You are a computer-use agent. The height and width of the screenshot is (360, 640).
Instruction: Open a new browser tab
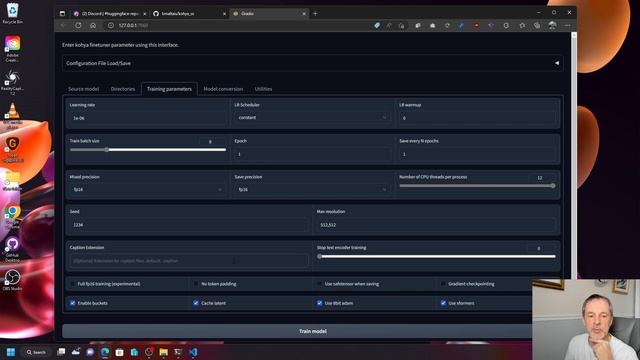pyautogui.click(x=315, y=13)
